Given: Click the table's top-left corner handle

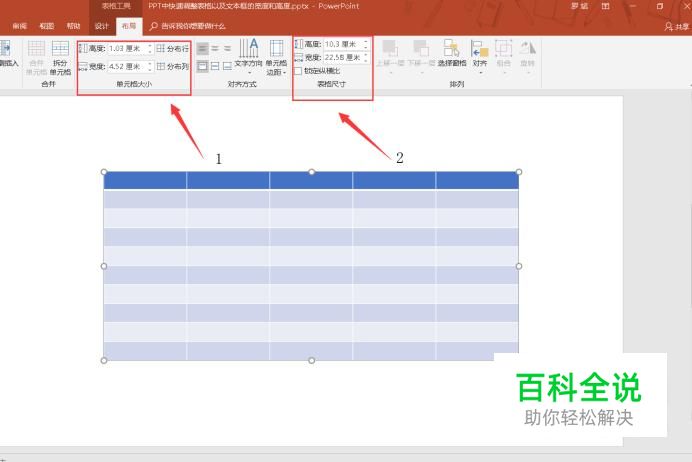Looking at the screenshot, I should click(x=104, y=172).
